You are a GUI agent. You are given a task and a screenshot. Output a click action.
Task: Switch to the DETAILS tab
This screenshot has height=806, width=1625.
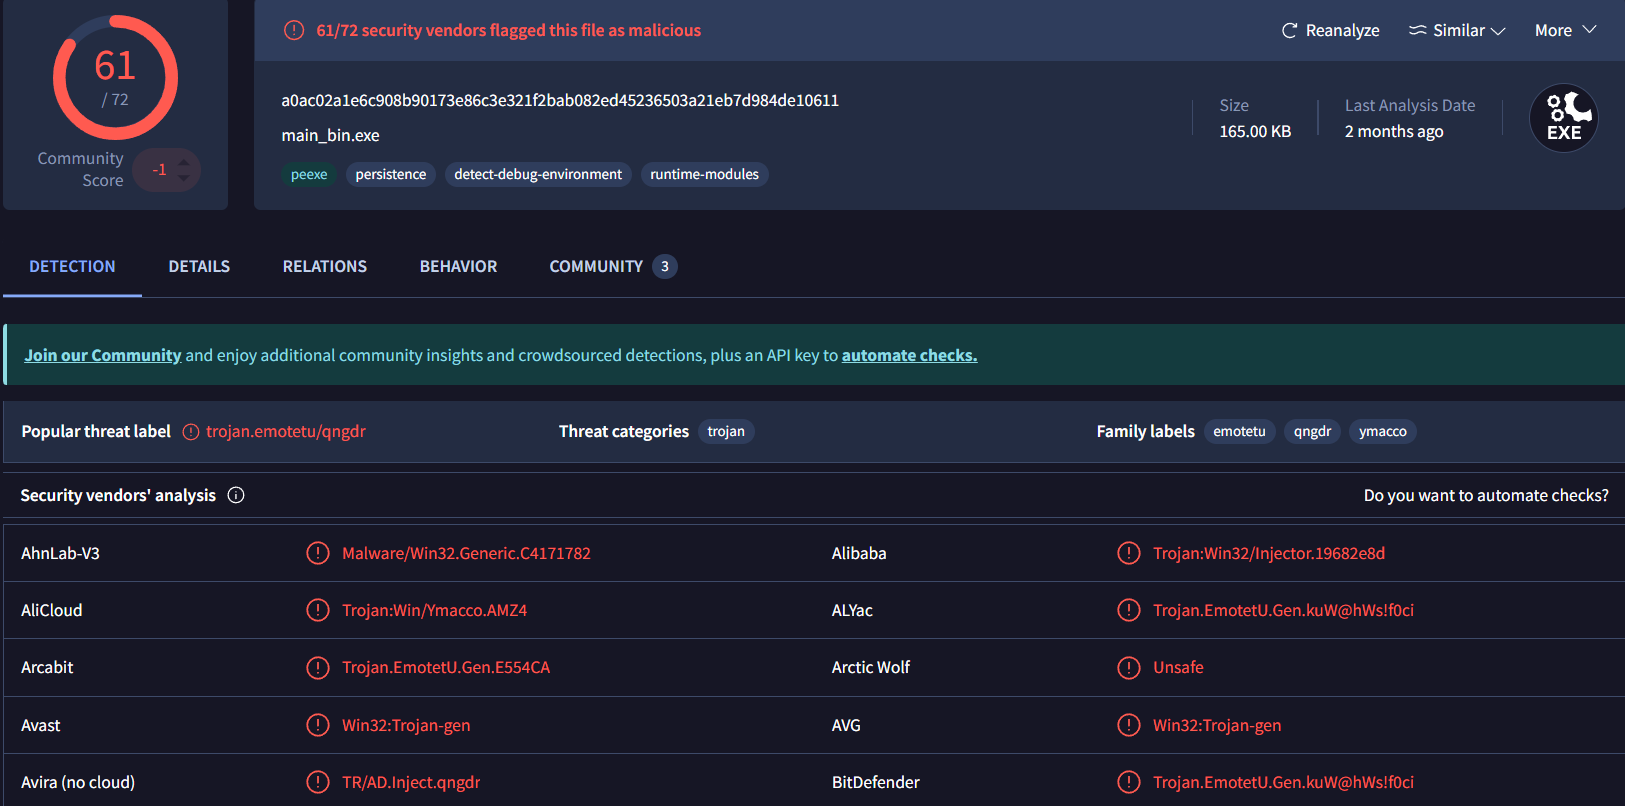coord(199,267)
